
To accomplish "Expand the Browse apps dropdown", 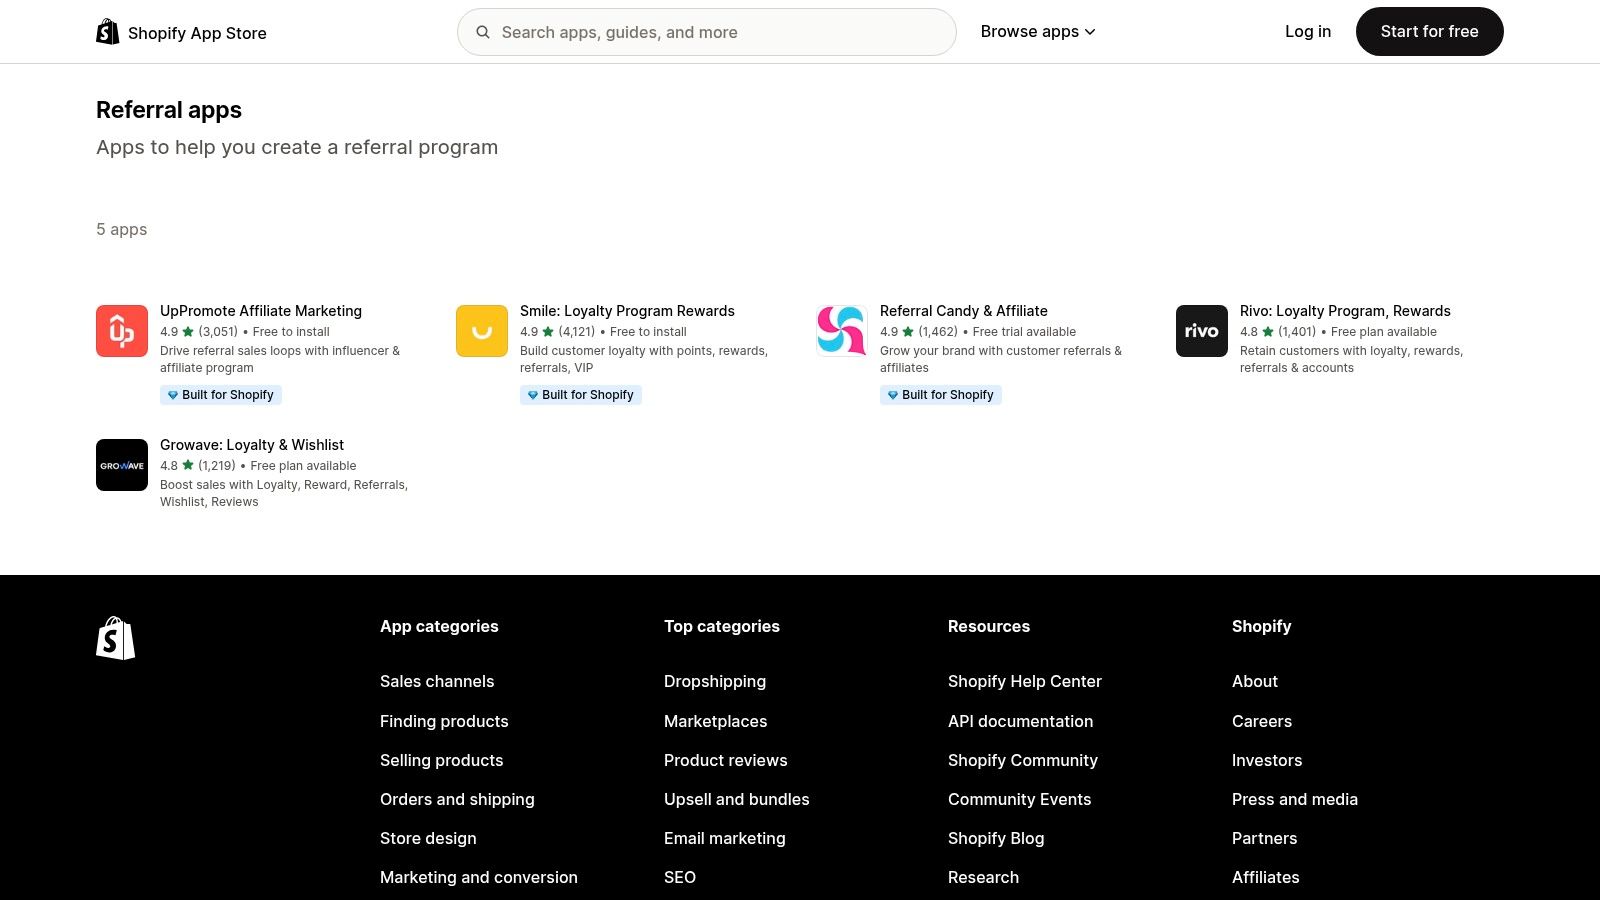I will (x=1037, y=31).
